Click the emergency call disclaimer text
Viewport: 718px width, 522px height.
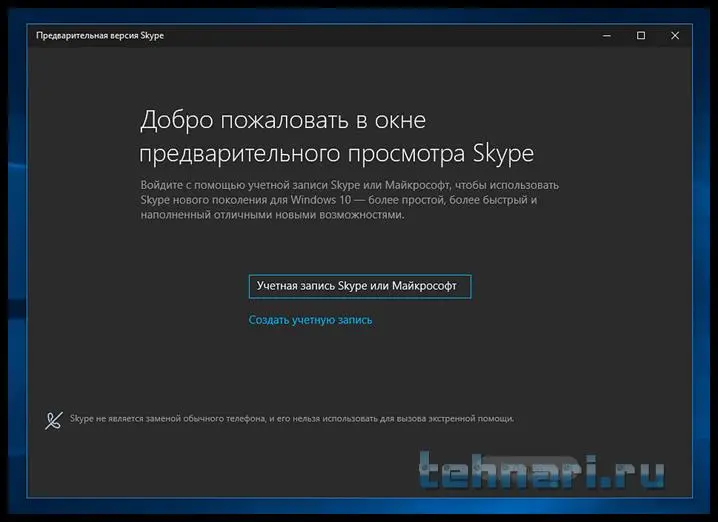click(292, 419)
